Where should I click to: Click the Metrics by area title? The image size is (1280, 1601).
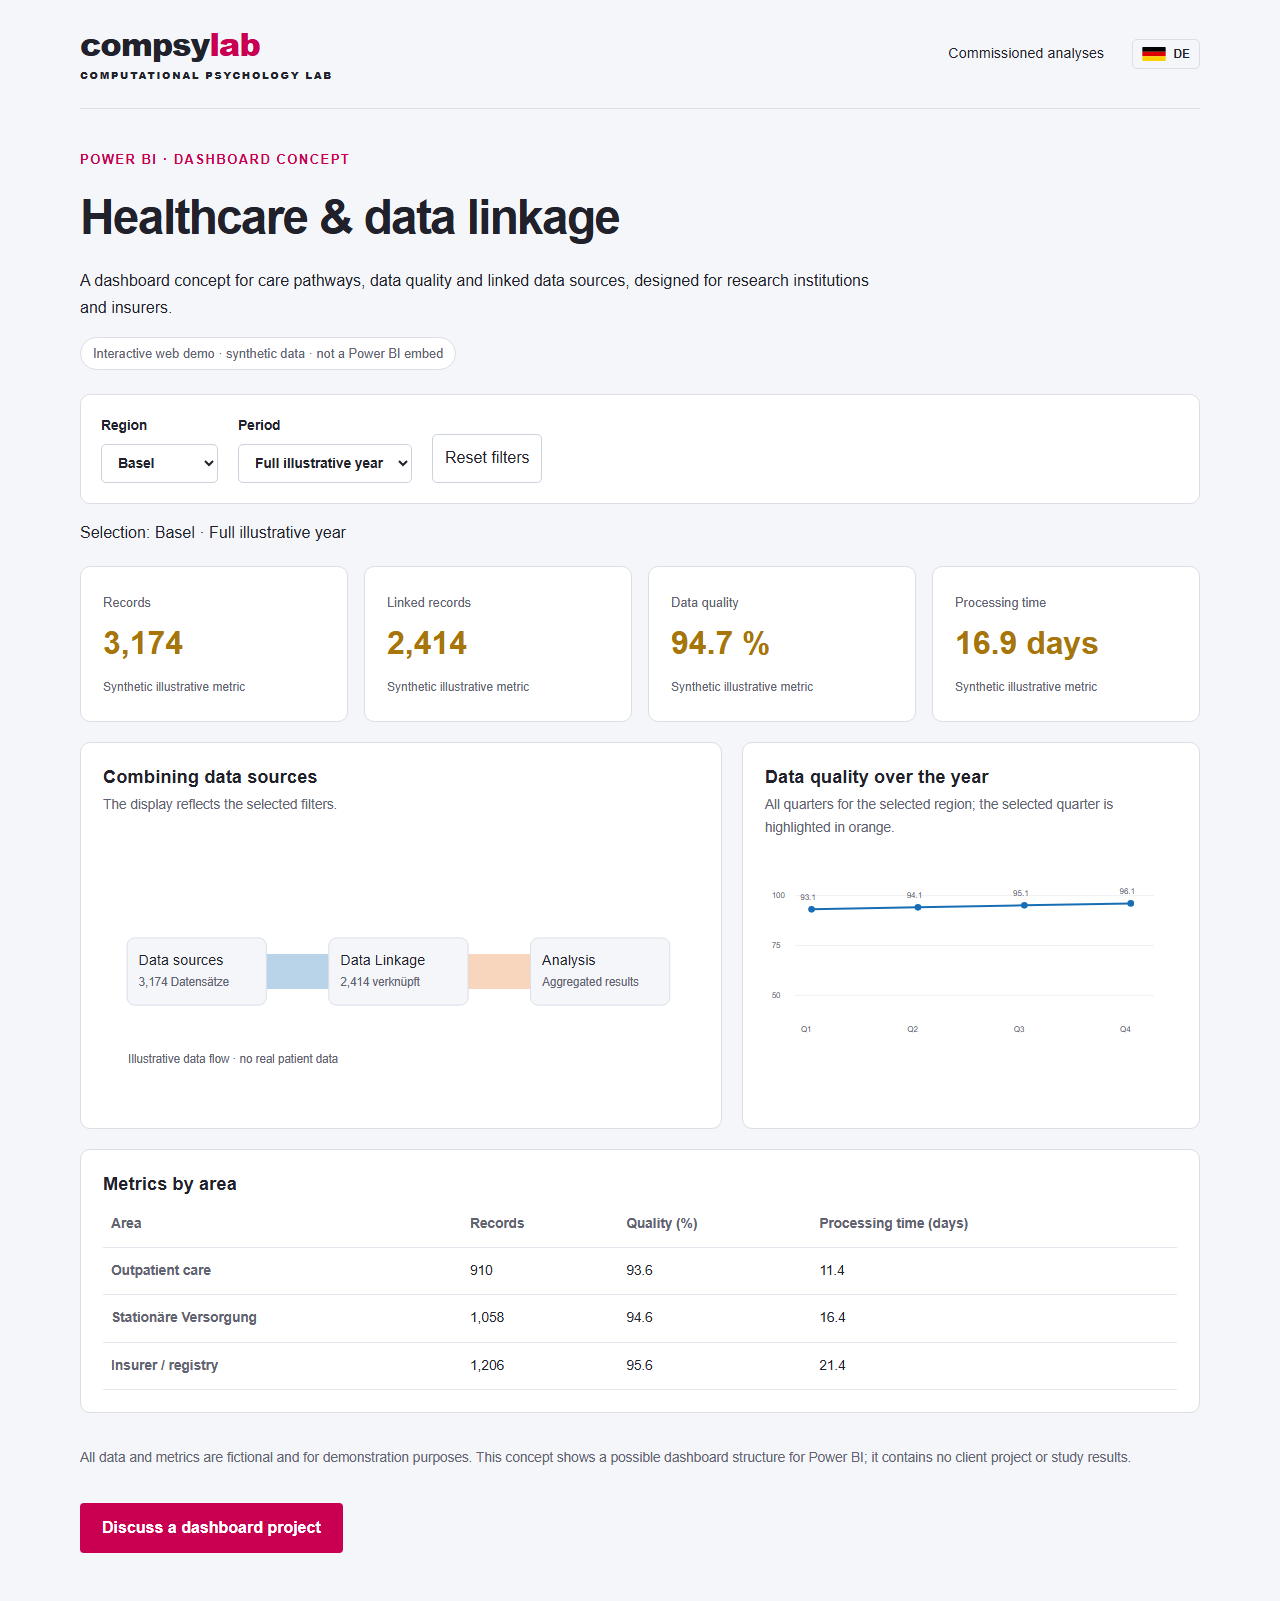pyautogui.click(x=170, y=1184)
